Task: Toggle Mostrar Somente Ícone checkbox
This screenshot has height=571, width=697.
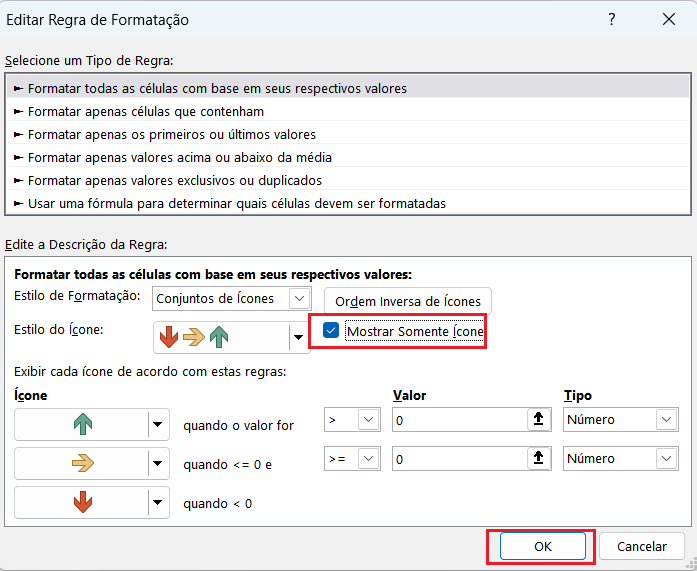Action: (x=331, y=330)
